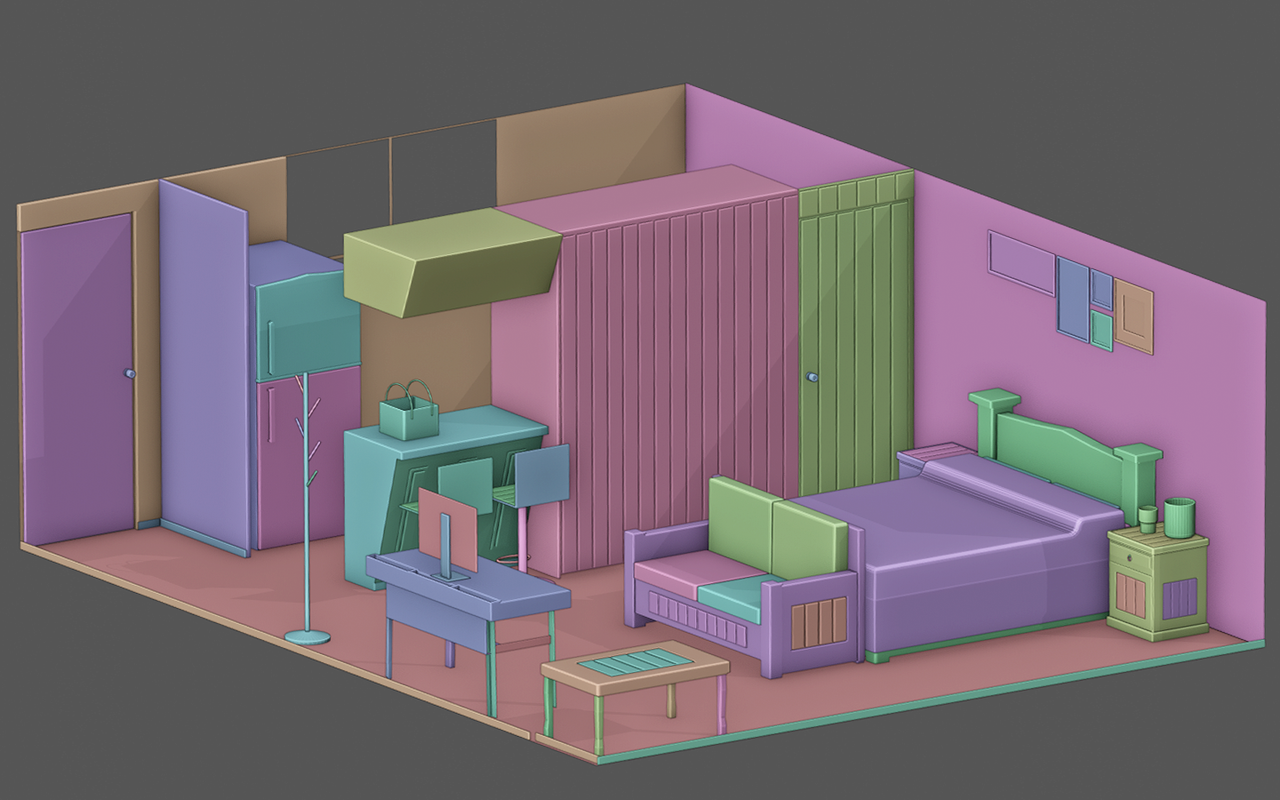Click the round knob on the purple door
Screen dimensions: 1280x800
point(129,373)
